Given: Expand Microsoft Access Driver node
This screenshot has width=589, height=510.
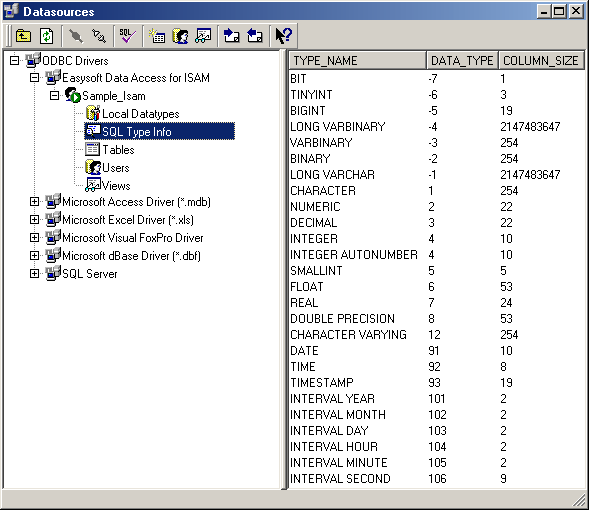Looking at the screenshot, I should 34,202.
